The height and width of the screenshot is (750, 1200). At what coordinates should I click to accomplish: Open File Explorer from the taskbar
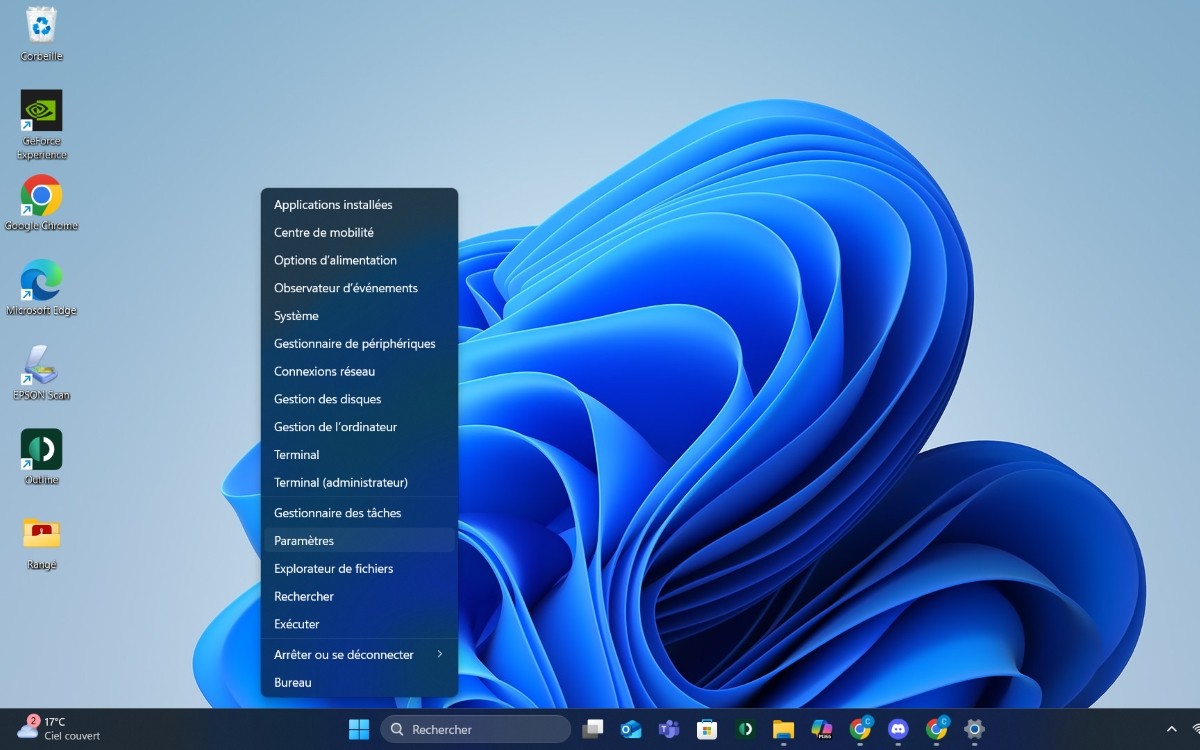pos(783,729)
